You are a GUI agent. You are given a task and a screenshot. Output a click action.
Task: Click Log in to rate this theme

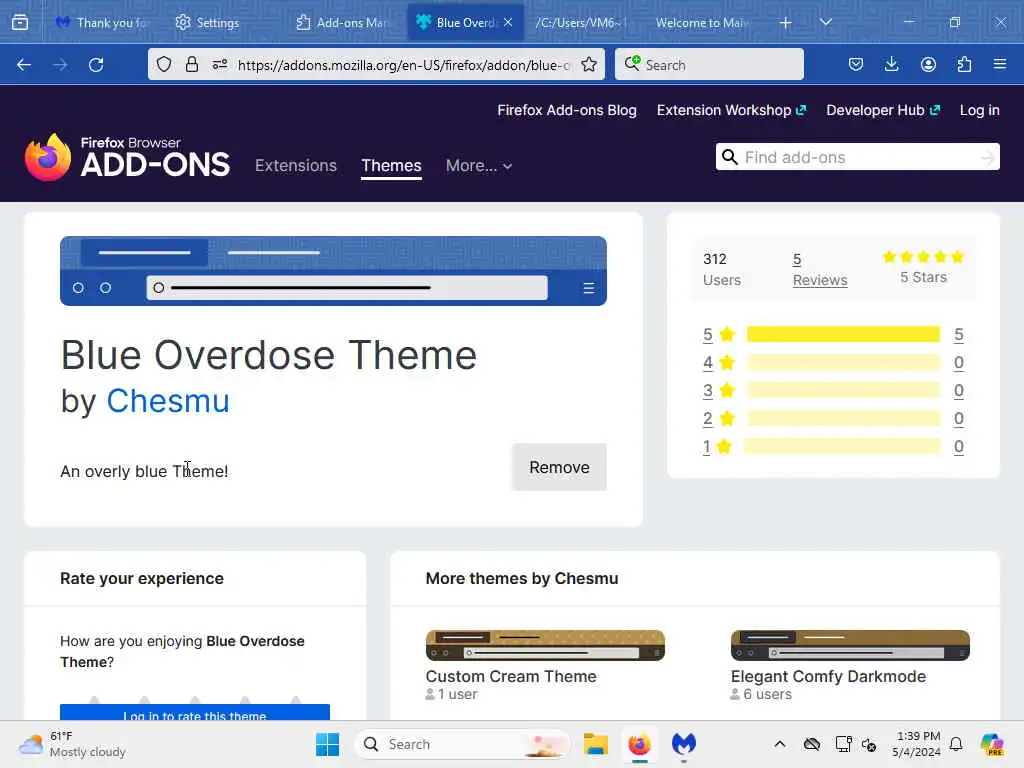coord(195,713)
